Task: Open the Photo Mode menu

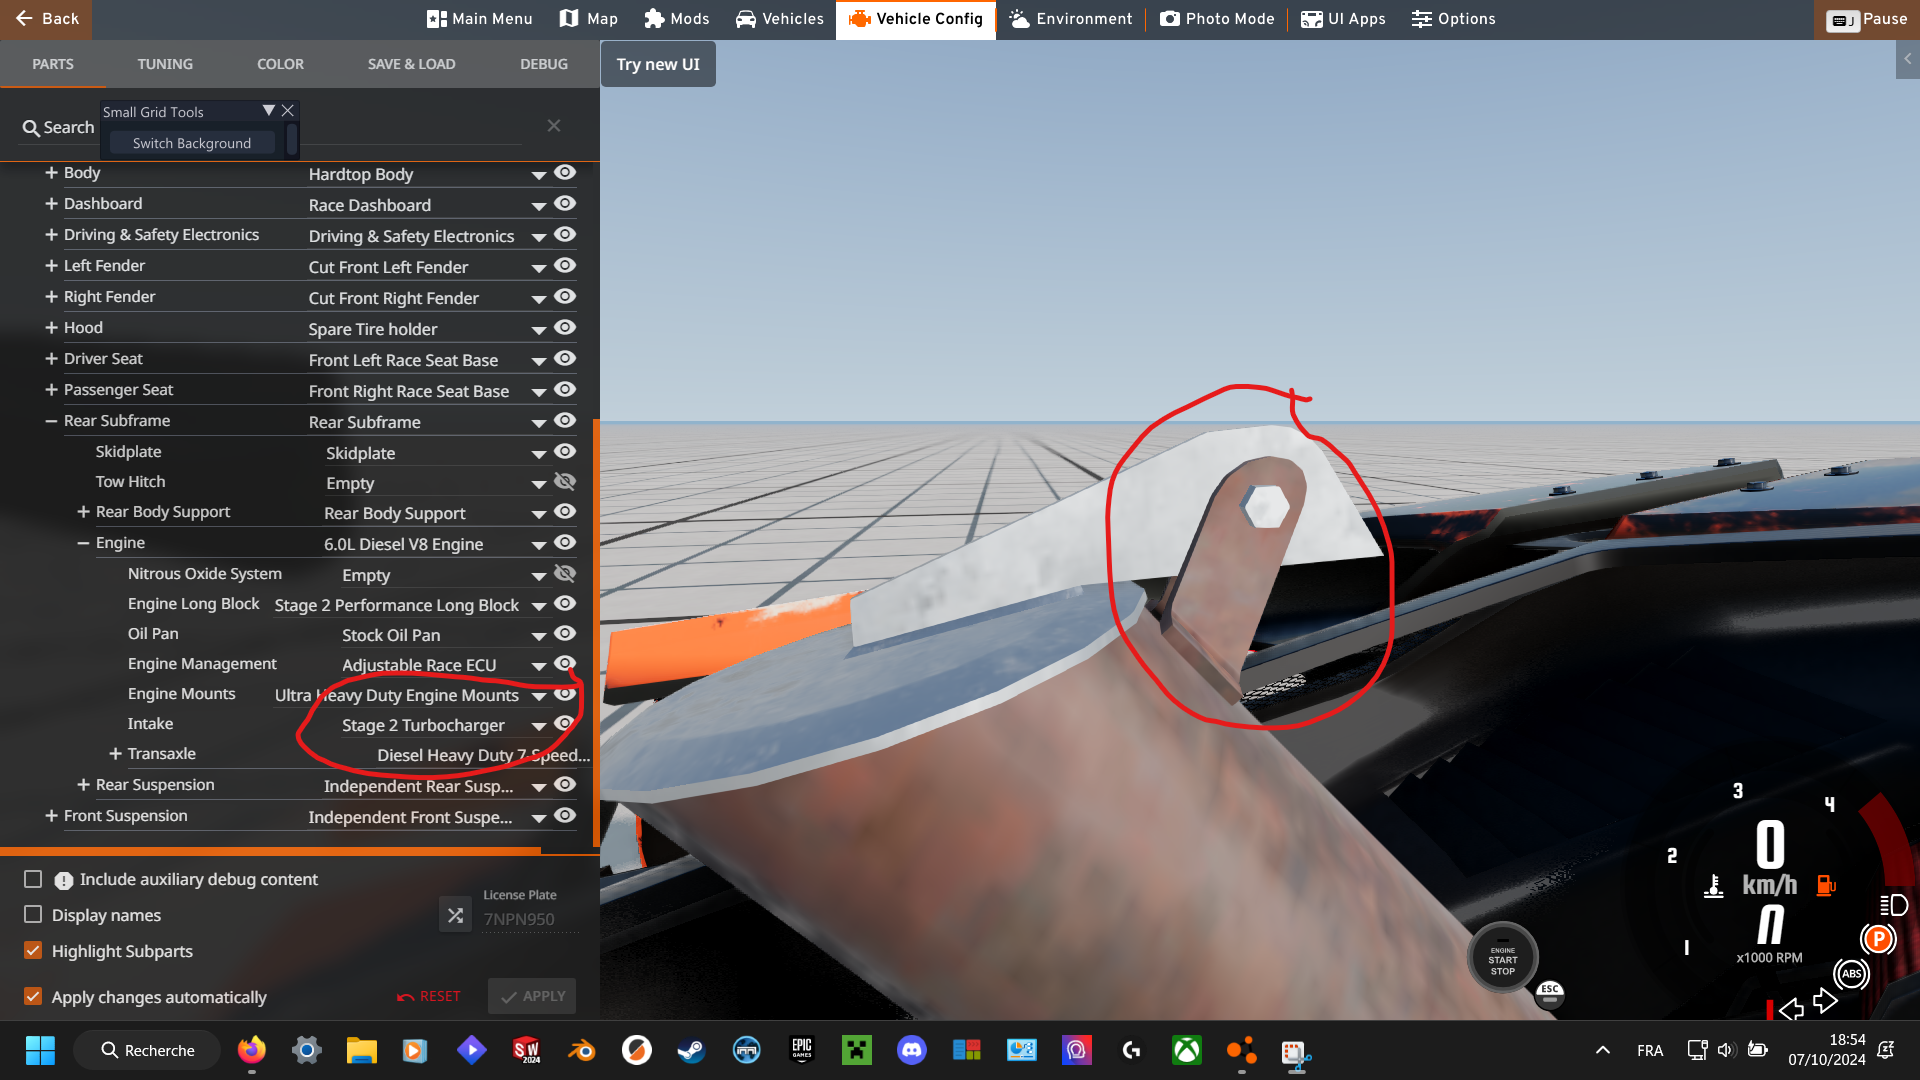Action: 1217,19
